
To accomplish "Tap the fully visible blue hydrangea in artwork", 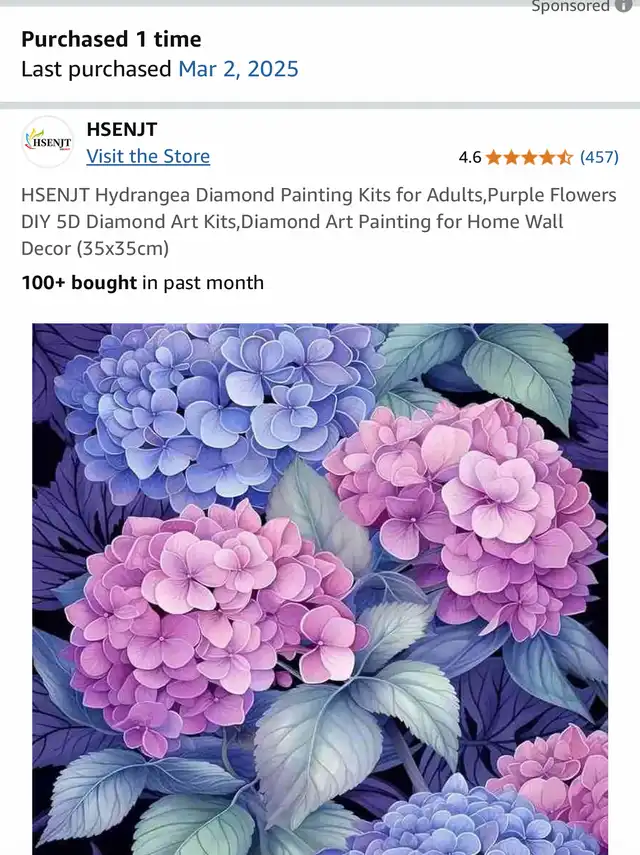I will point(218,412).
